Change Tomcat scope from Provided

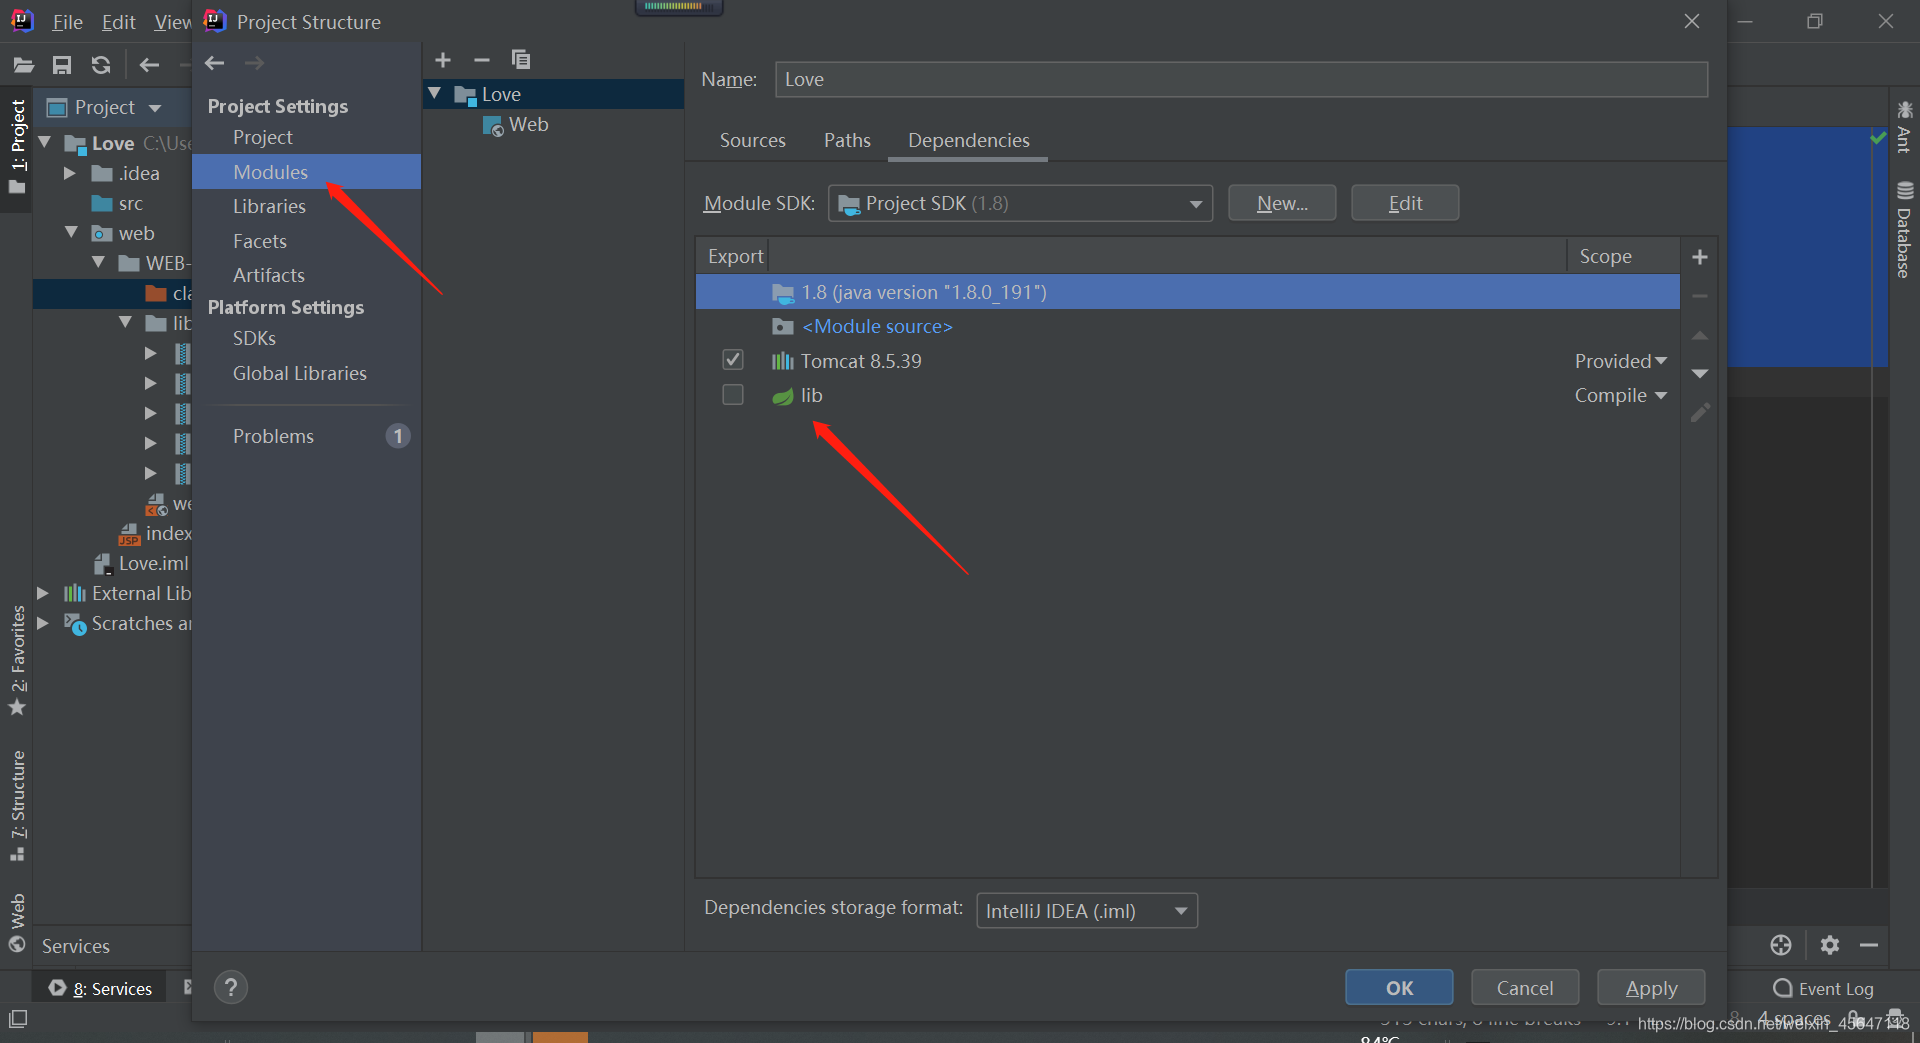1621,361
